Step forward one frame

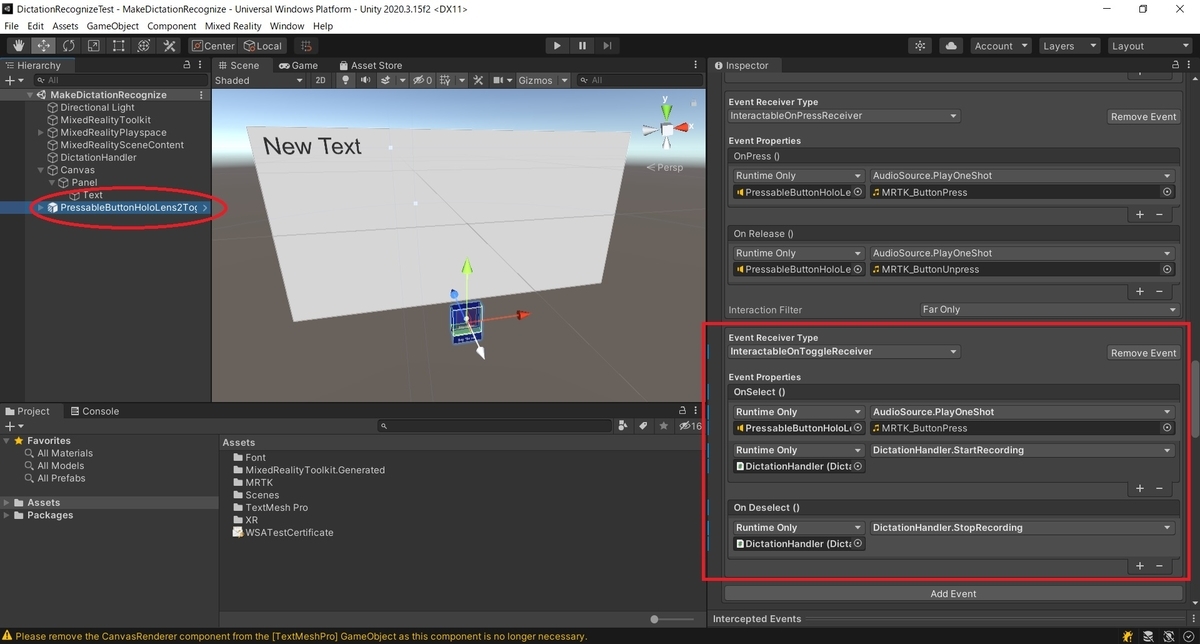607,46
